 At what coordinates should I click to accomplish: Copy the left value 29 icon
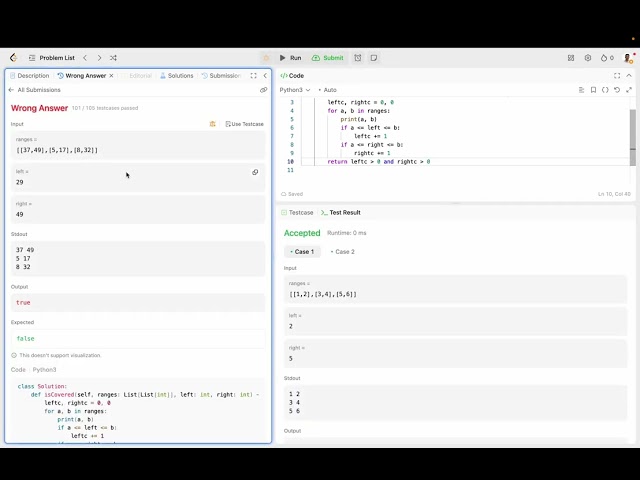click(255, 172)
